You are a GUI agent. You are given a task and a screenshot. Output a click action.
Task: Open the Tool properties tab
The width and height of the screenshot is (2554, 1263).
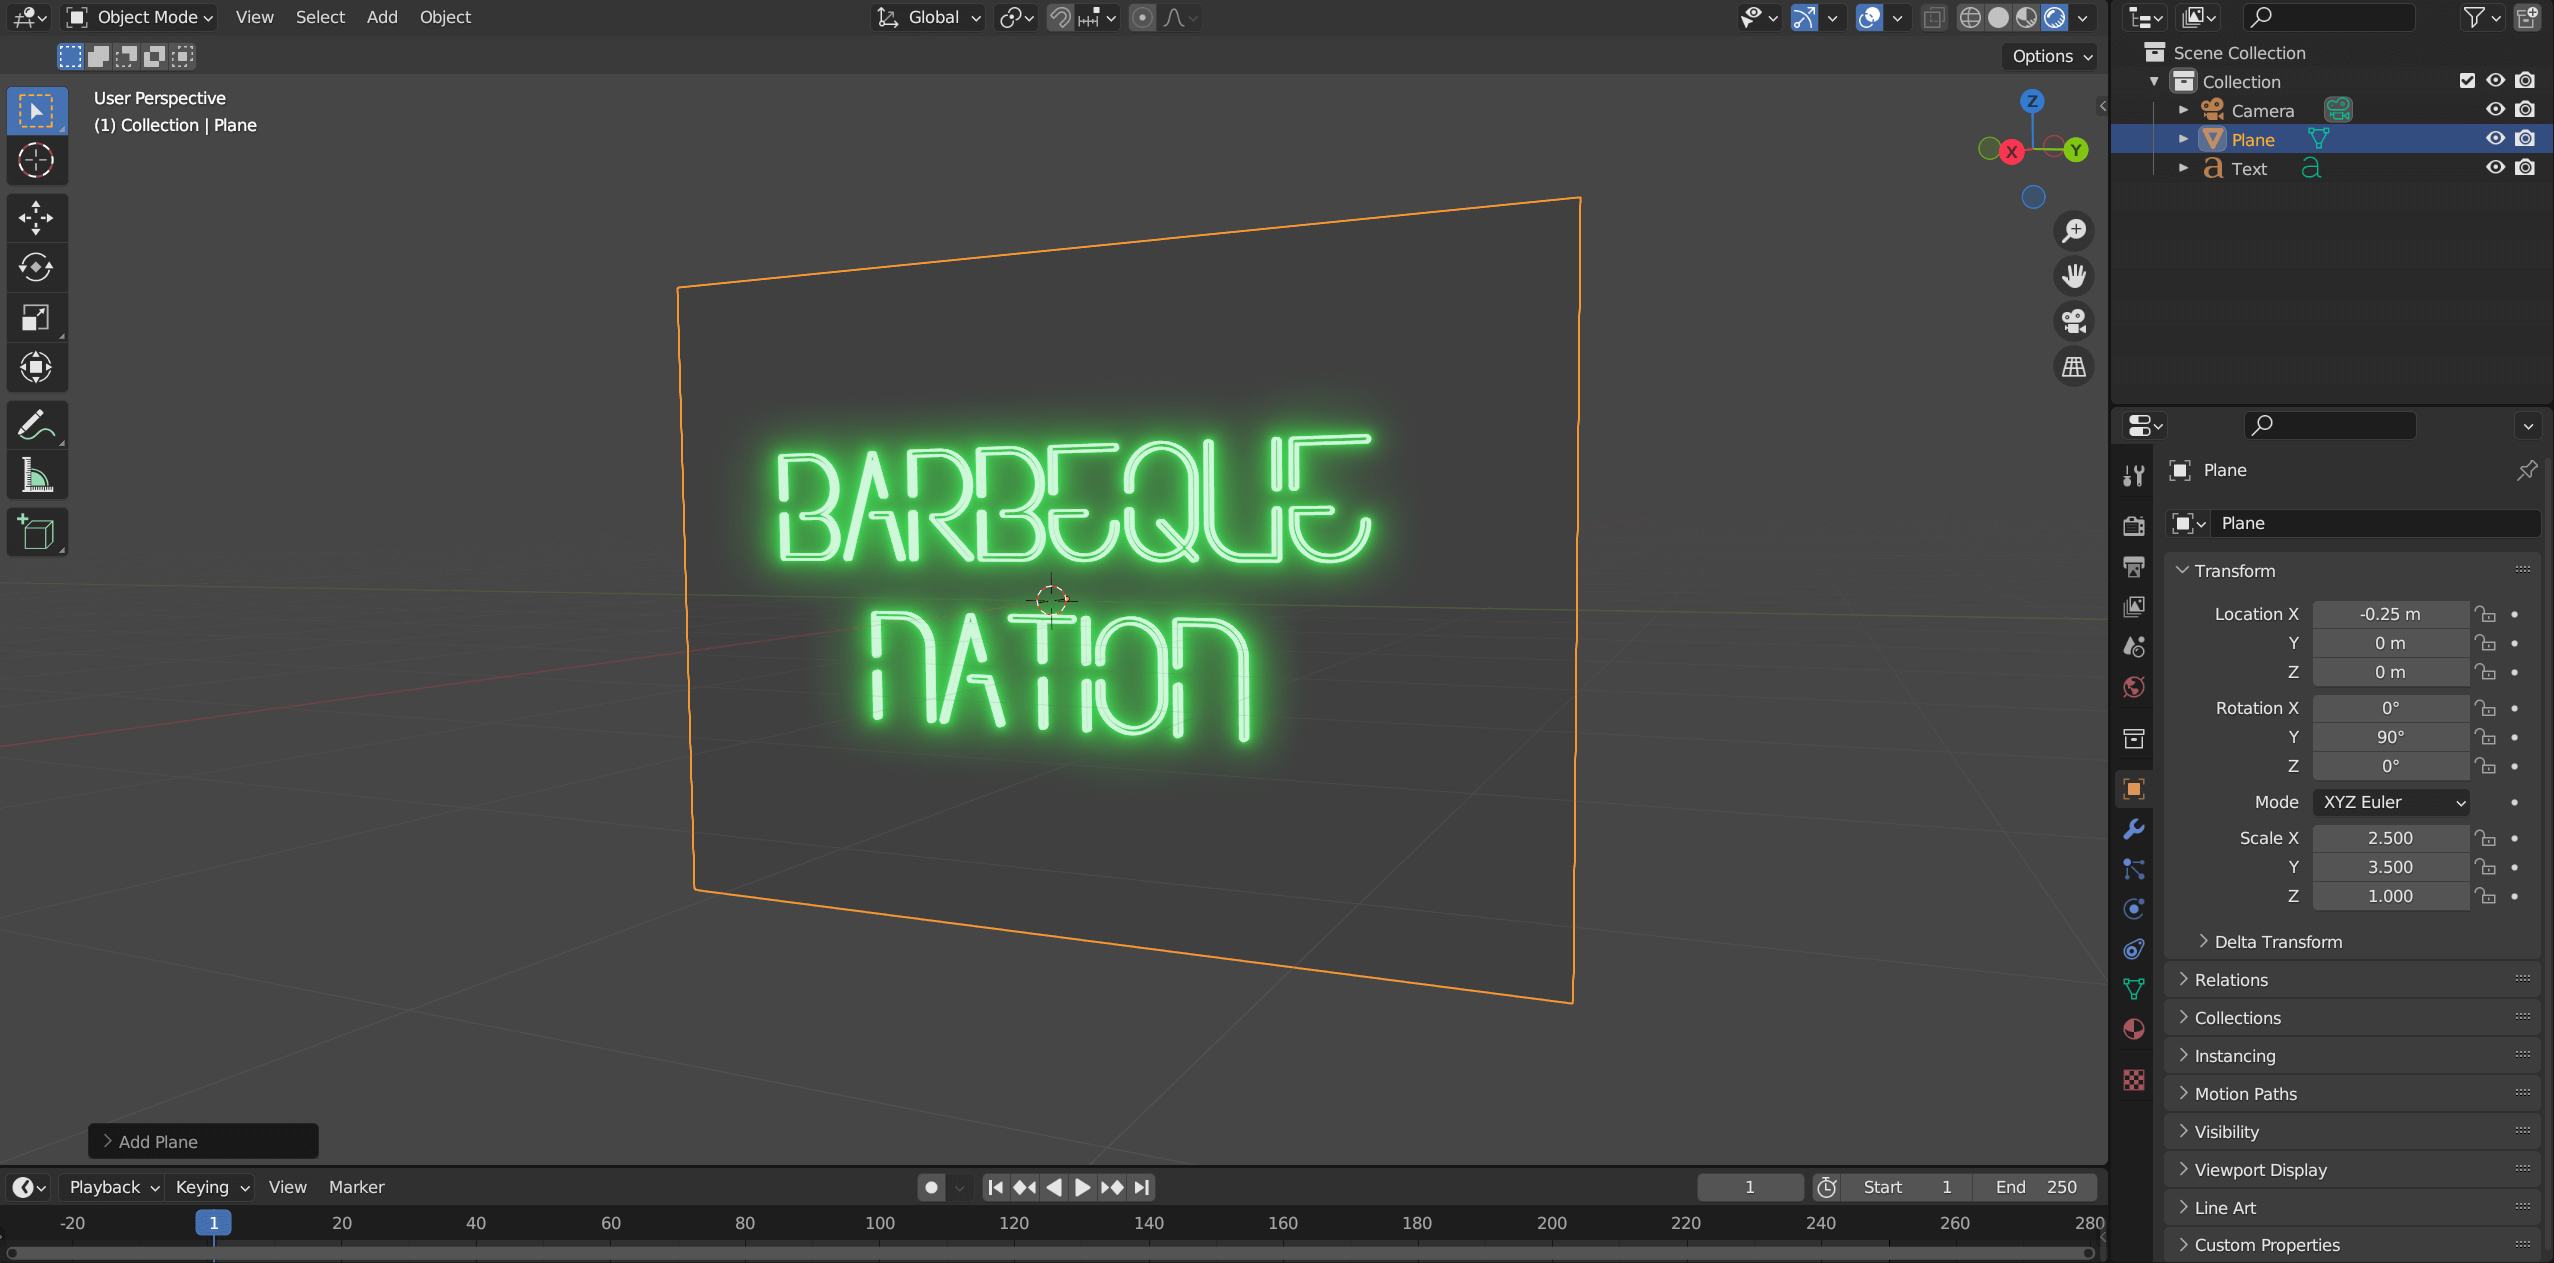click(x=2133, y=476)
